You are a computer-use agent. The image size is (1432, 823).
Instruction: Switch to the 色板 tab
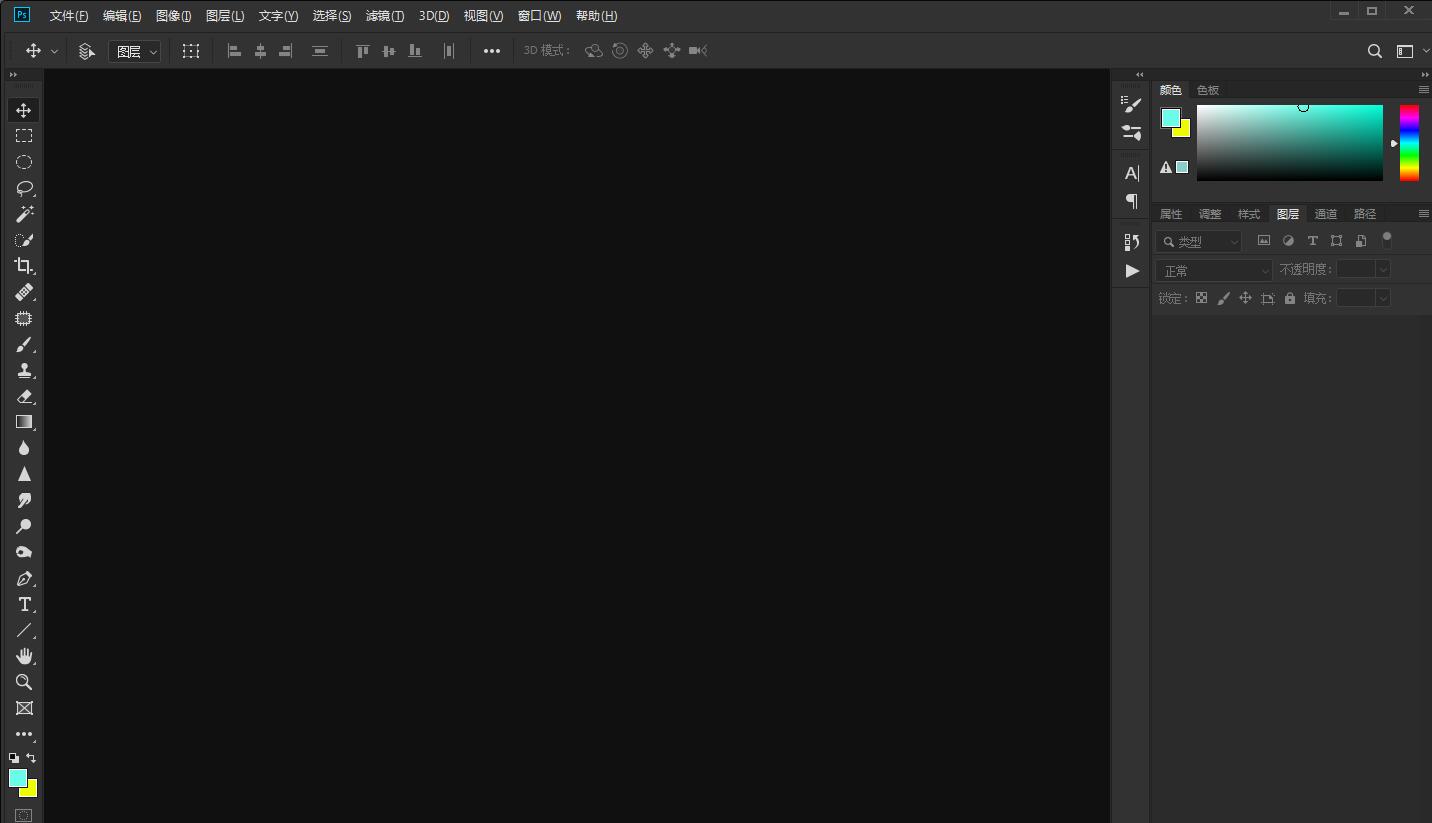click(x=1208, y=90)
